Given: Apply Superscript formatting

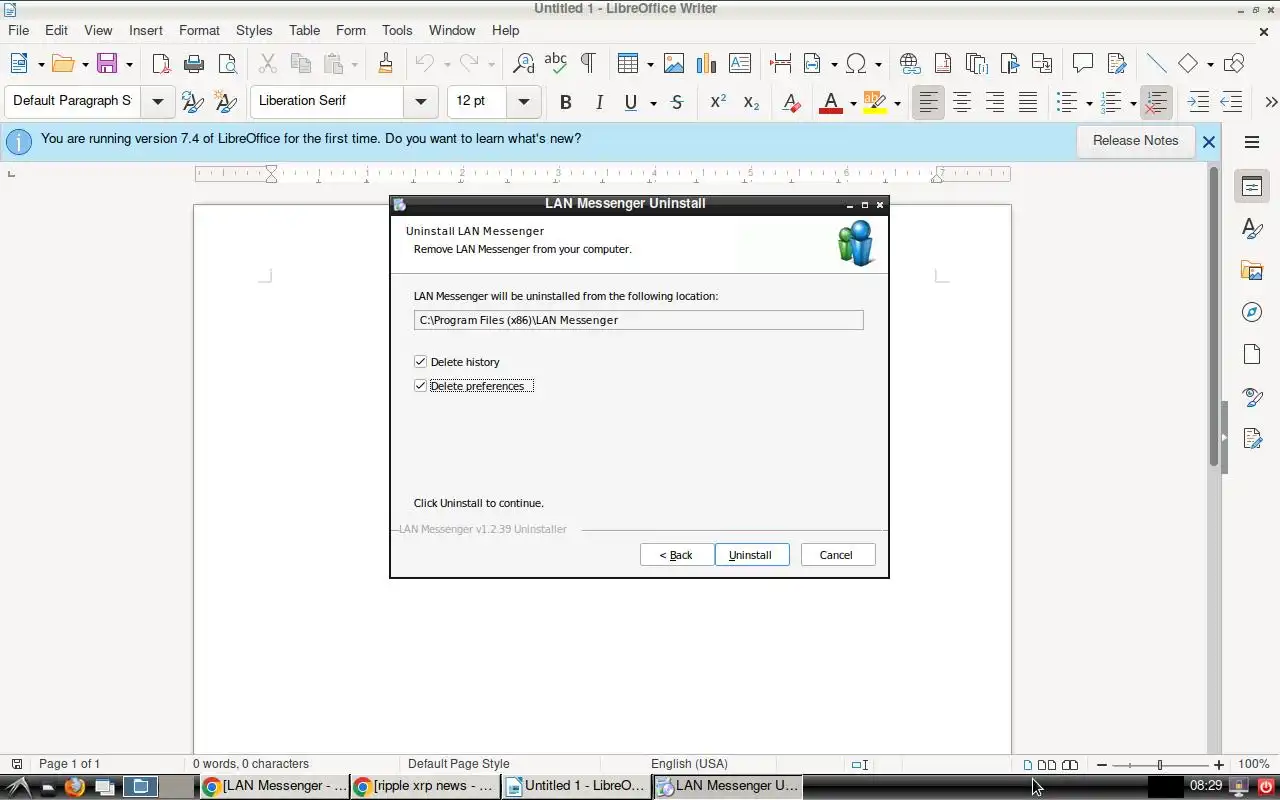Looking at the screenshot, I should [717, 102].
